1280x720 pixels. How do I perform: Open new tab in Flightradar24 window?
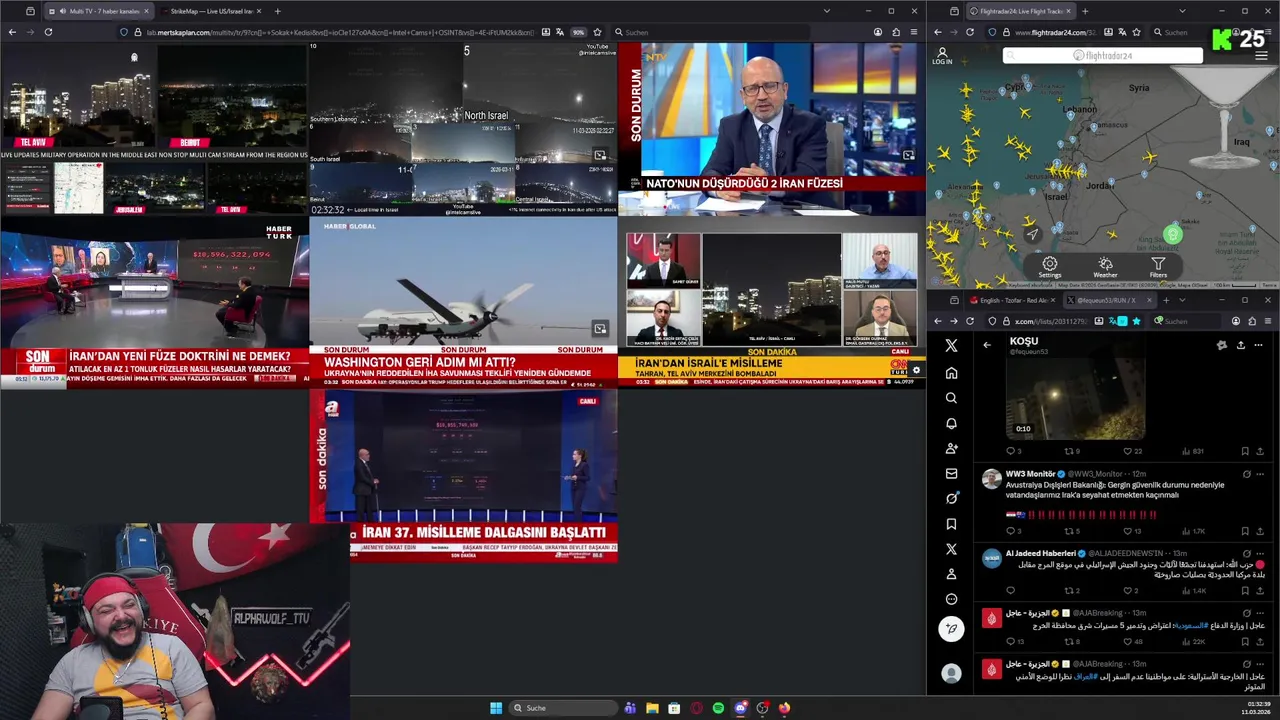pos(1087,11)
